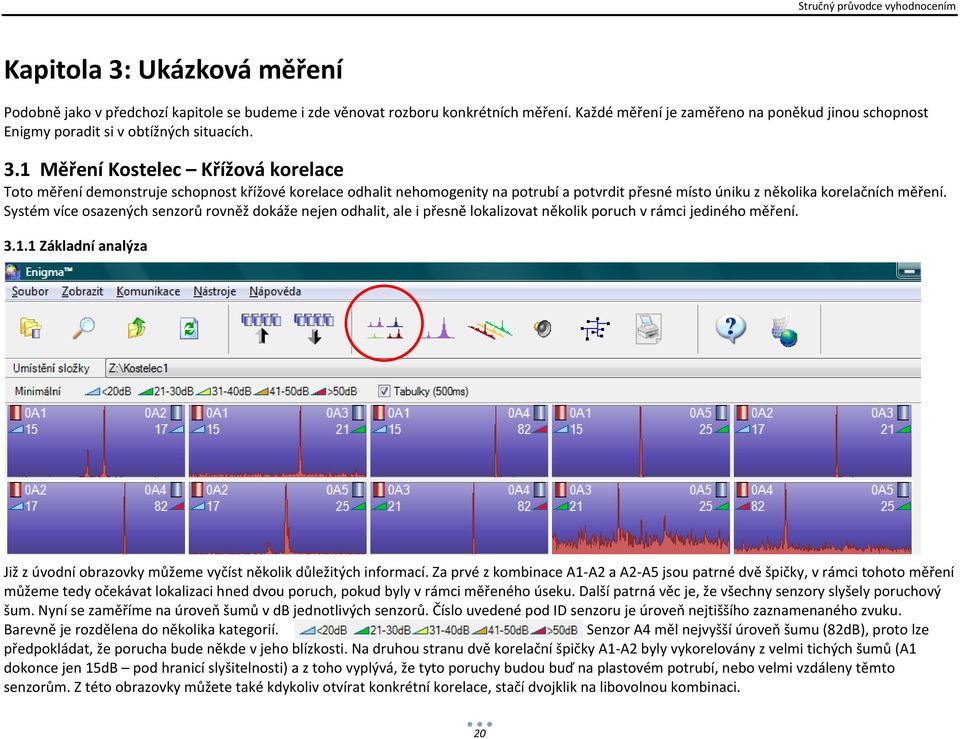The width and height of the screenshot is (960, 739).
Task: Click red sensor icon in 0A1–0A2 panel
Action: (x=15, y=413)
